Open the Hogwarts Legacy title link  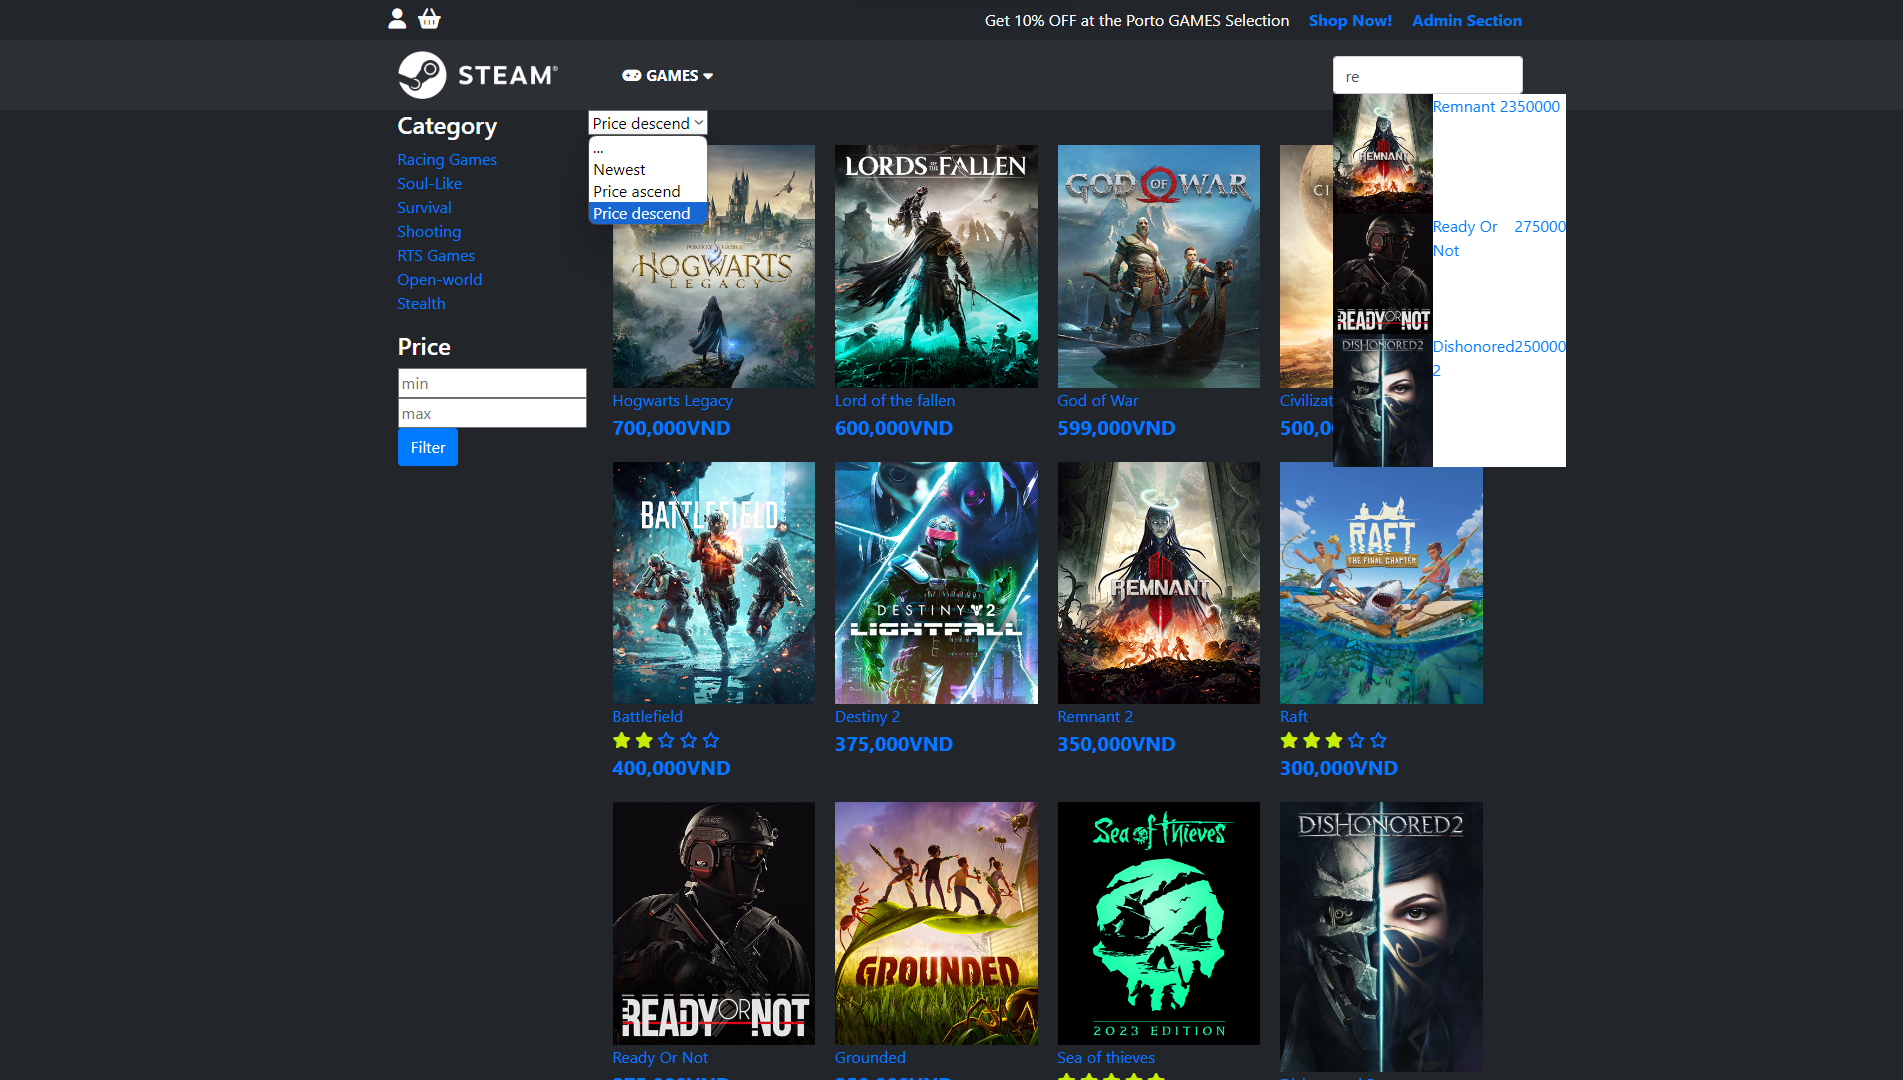[x=672, y=401]
